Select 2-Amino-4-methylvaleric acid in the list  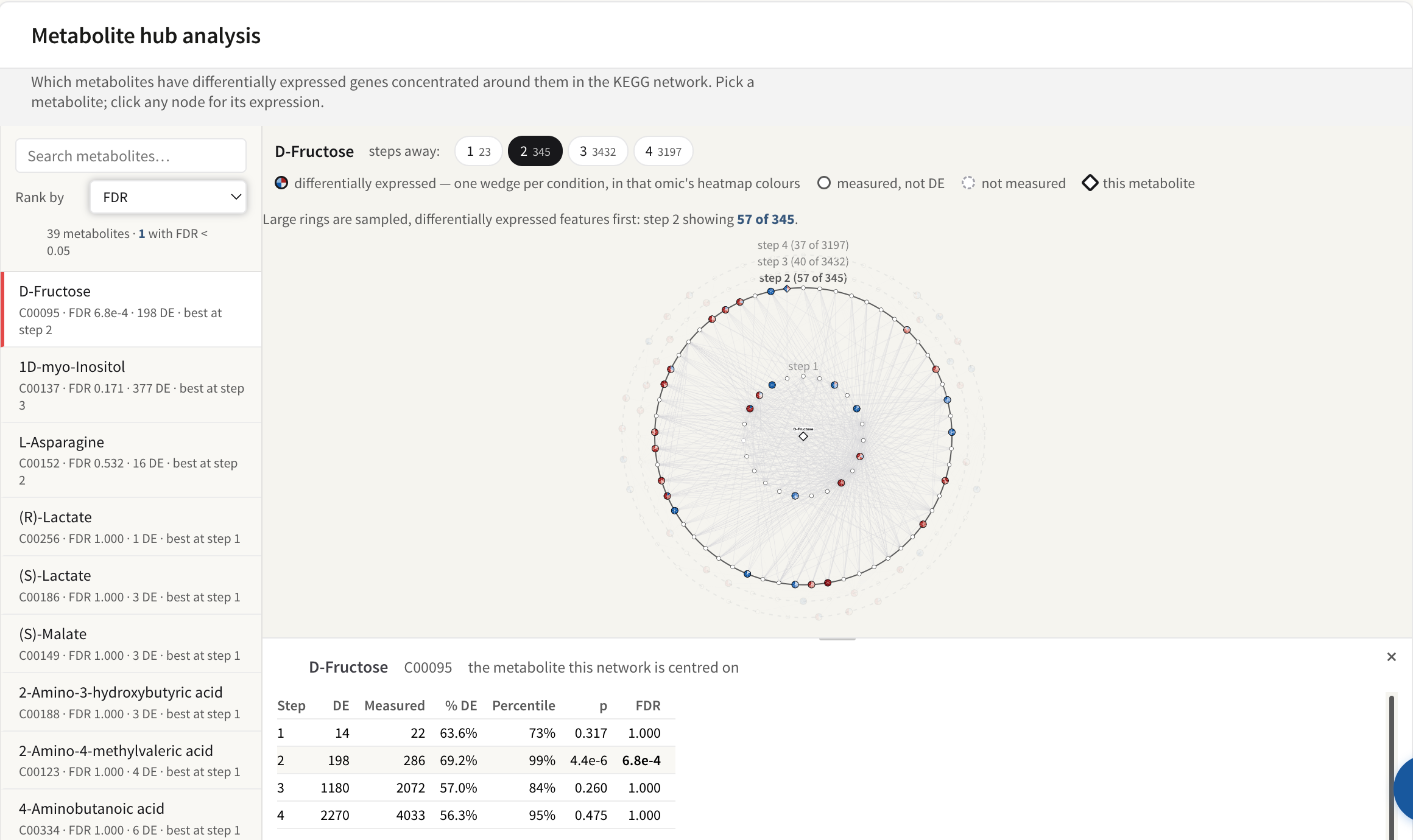tap(131, 760)
